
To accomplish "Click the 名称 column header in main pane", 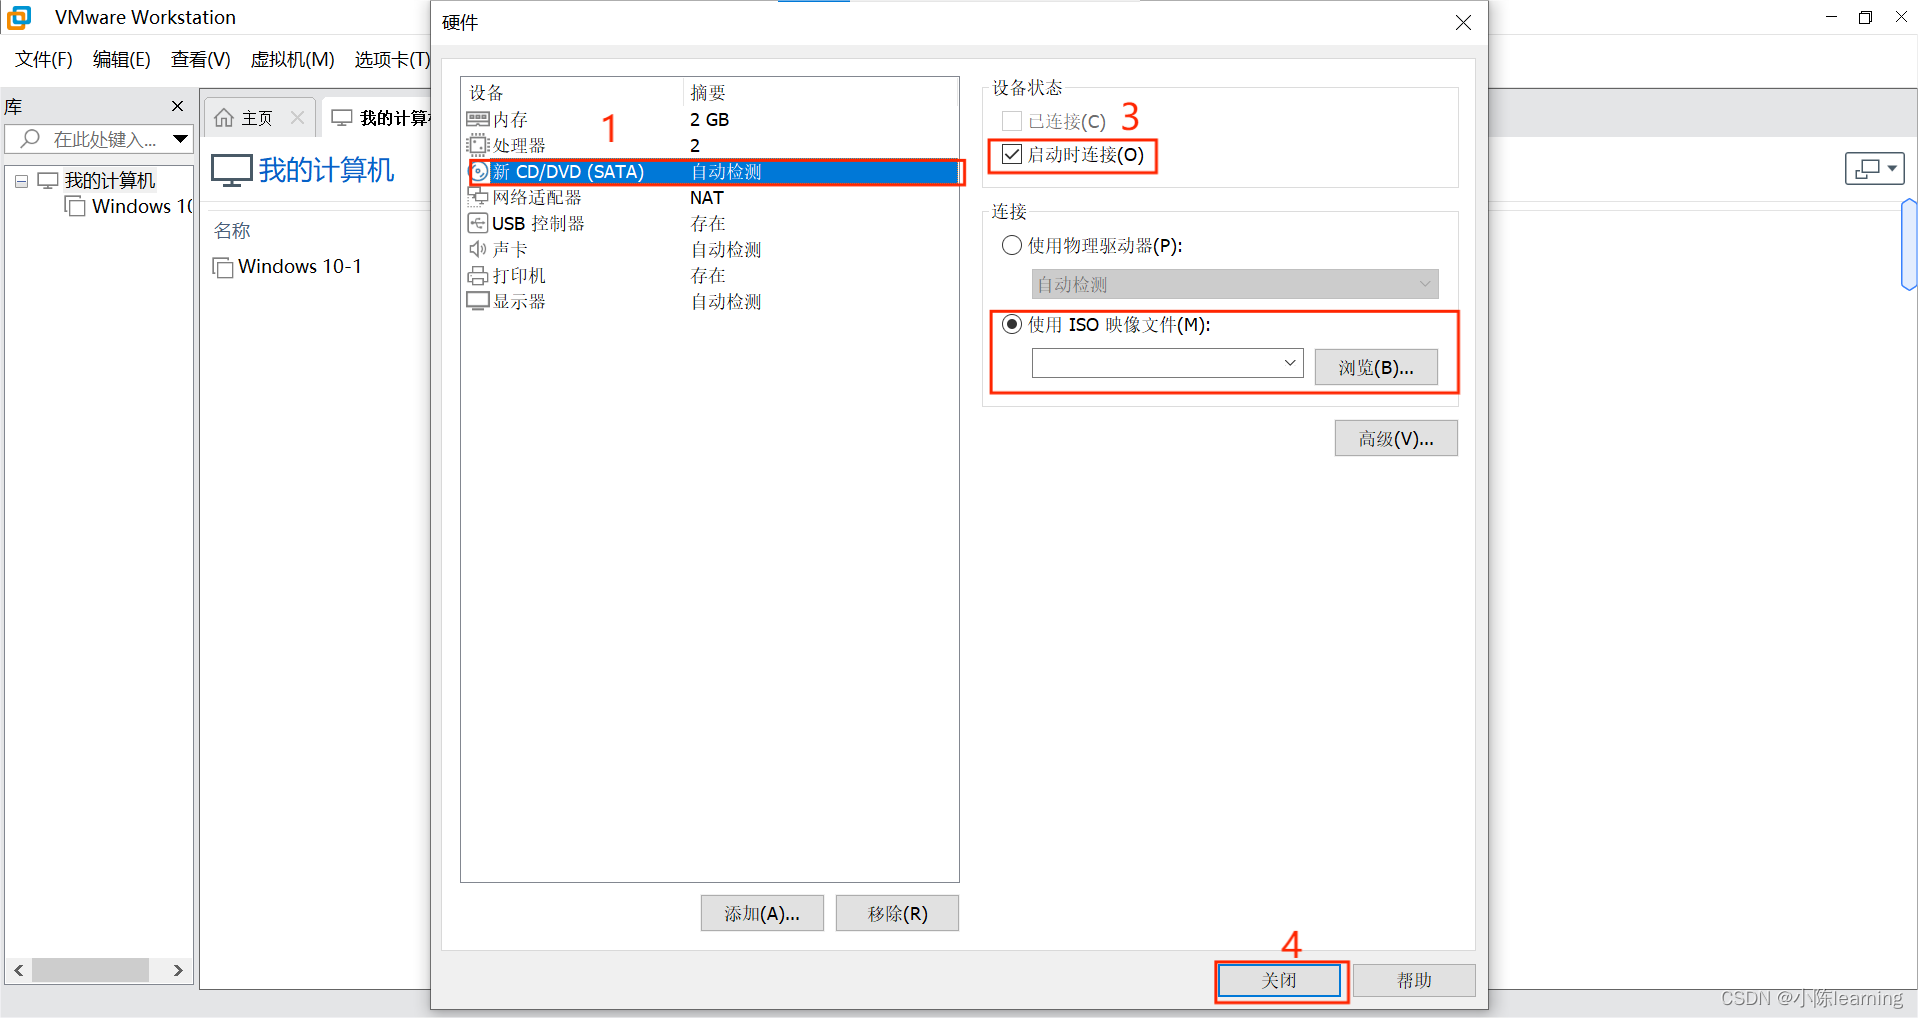I will [x=232, y=230].
